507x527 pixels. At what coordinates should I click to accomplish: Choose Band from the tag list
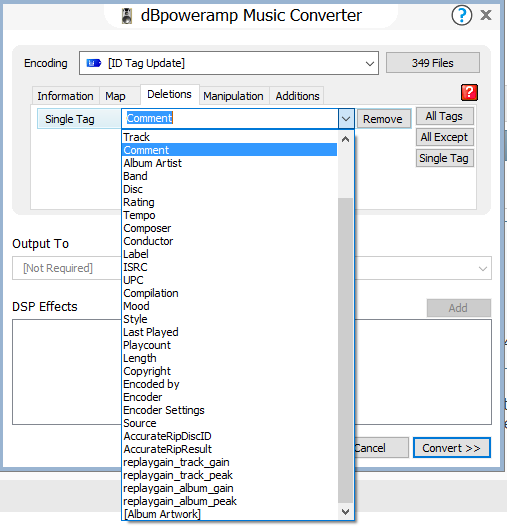pyautogui.click(x=229, y=176)
